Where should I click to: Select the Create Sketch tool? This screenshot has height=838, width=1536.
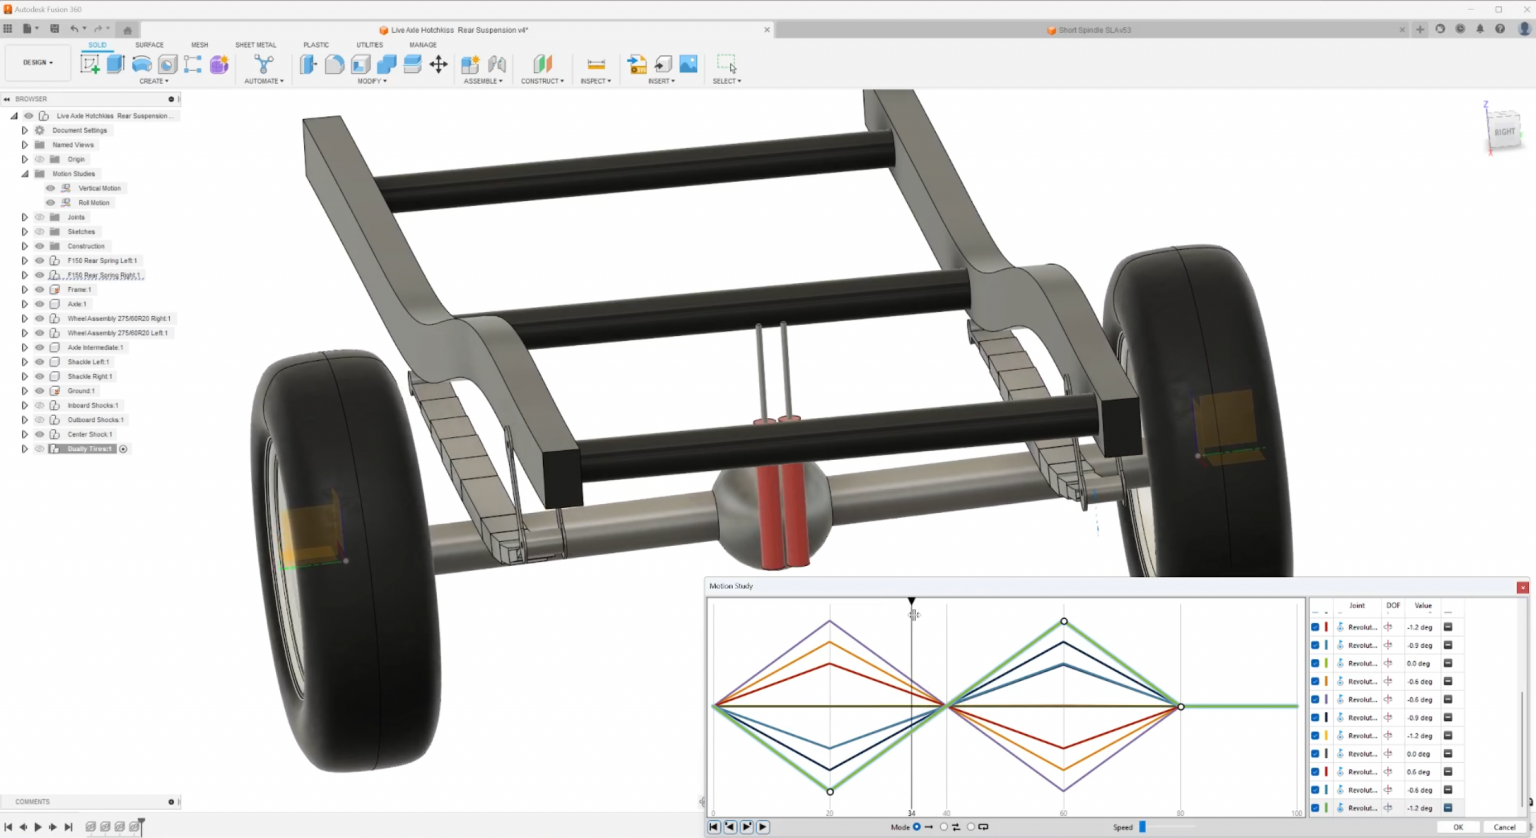90,64
